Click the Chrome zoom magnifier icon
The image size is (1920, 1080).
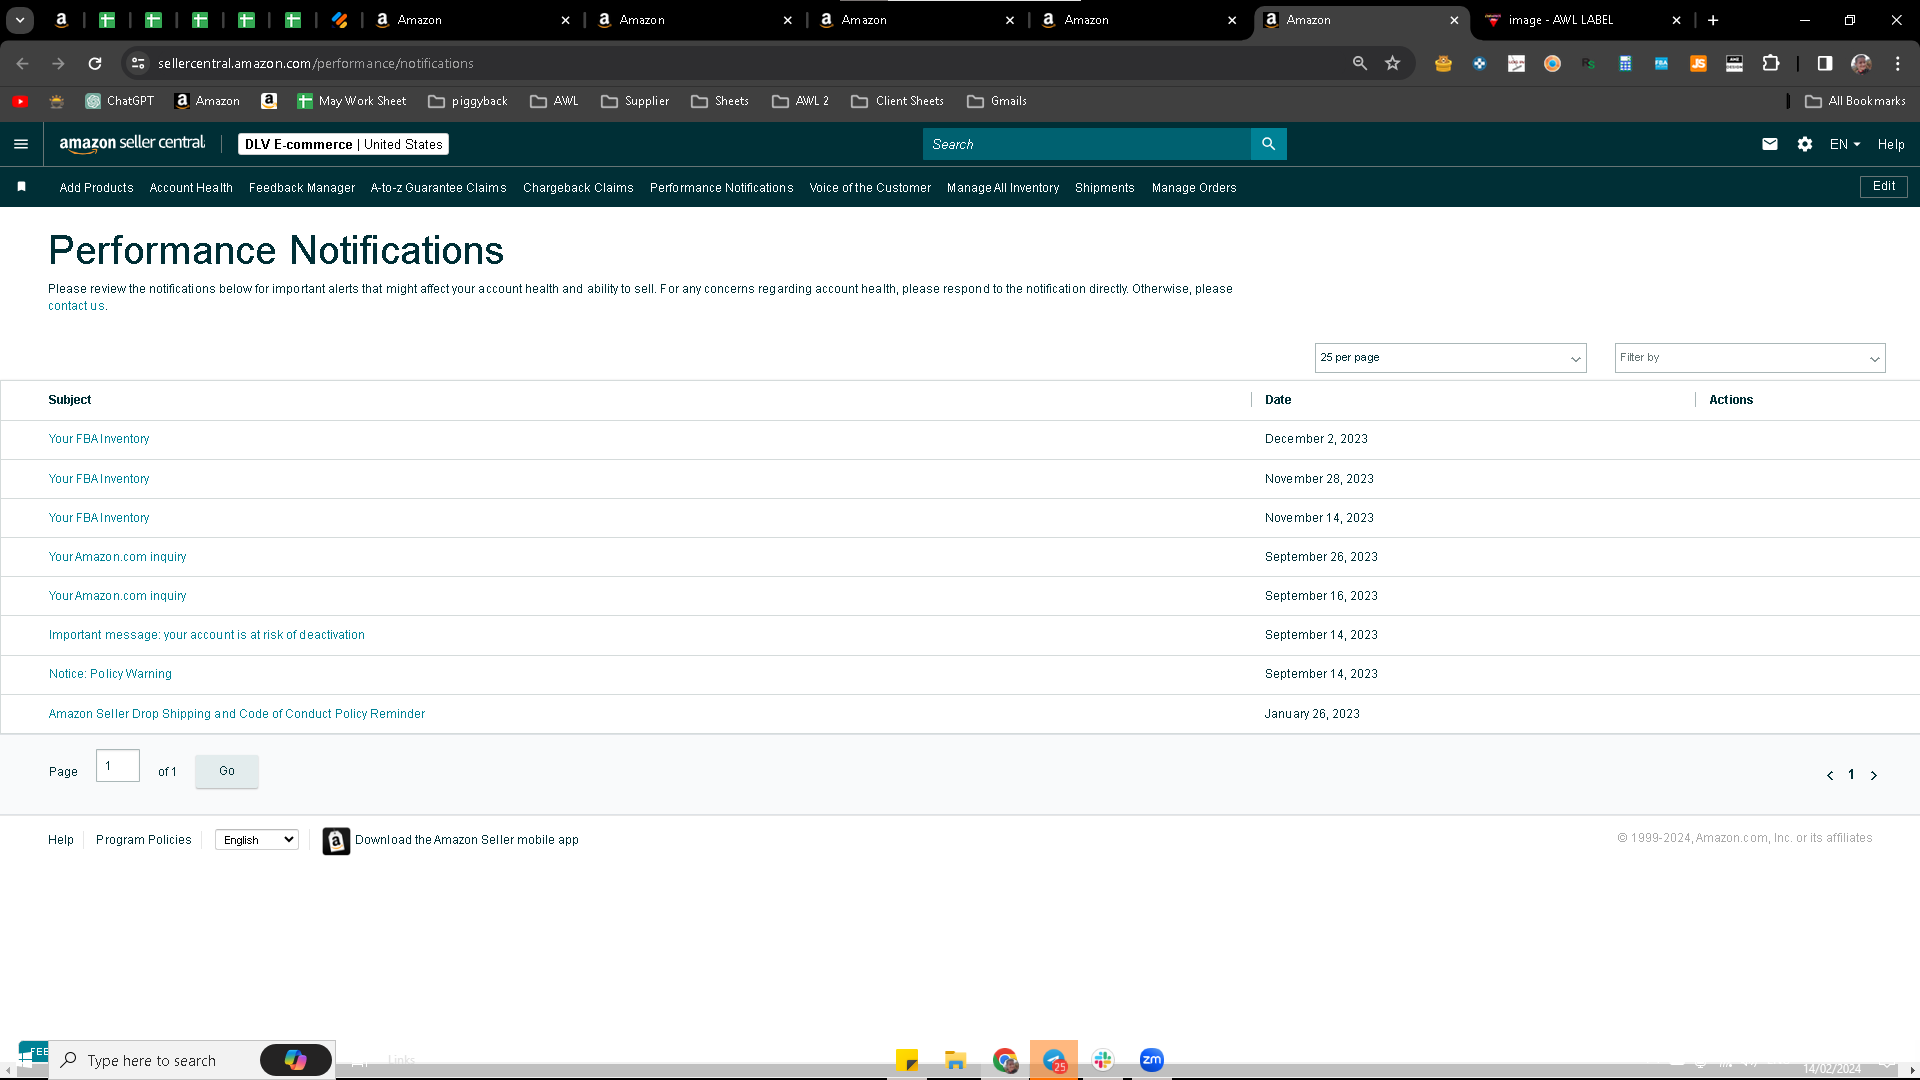tap(1359, 63)
